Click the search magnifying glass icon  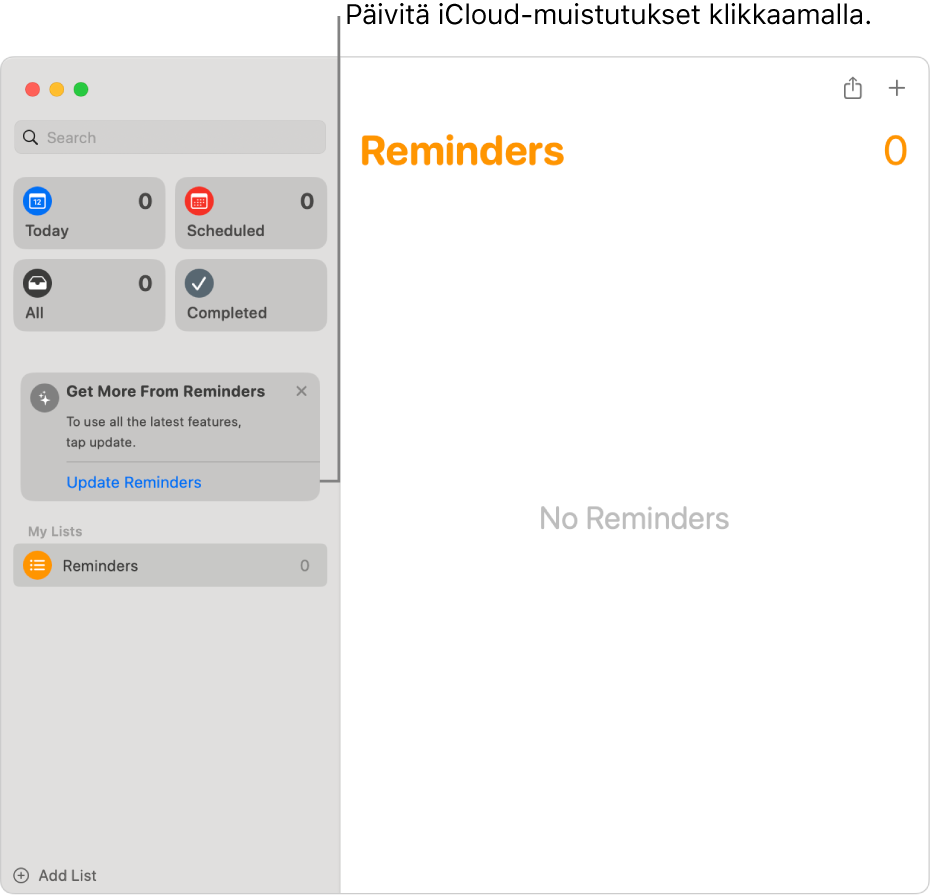click(31, 138)
